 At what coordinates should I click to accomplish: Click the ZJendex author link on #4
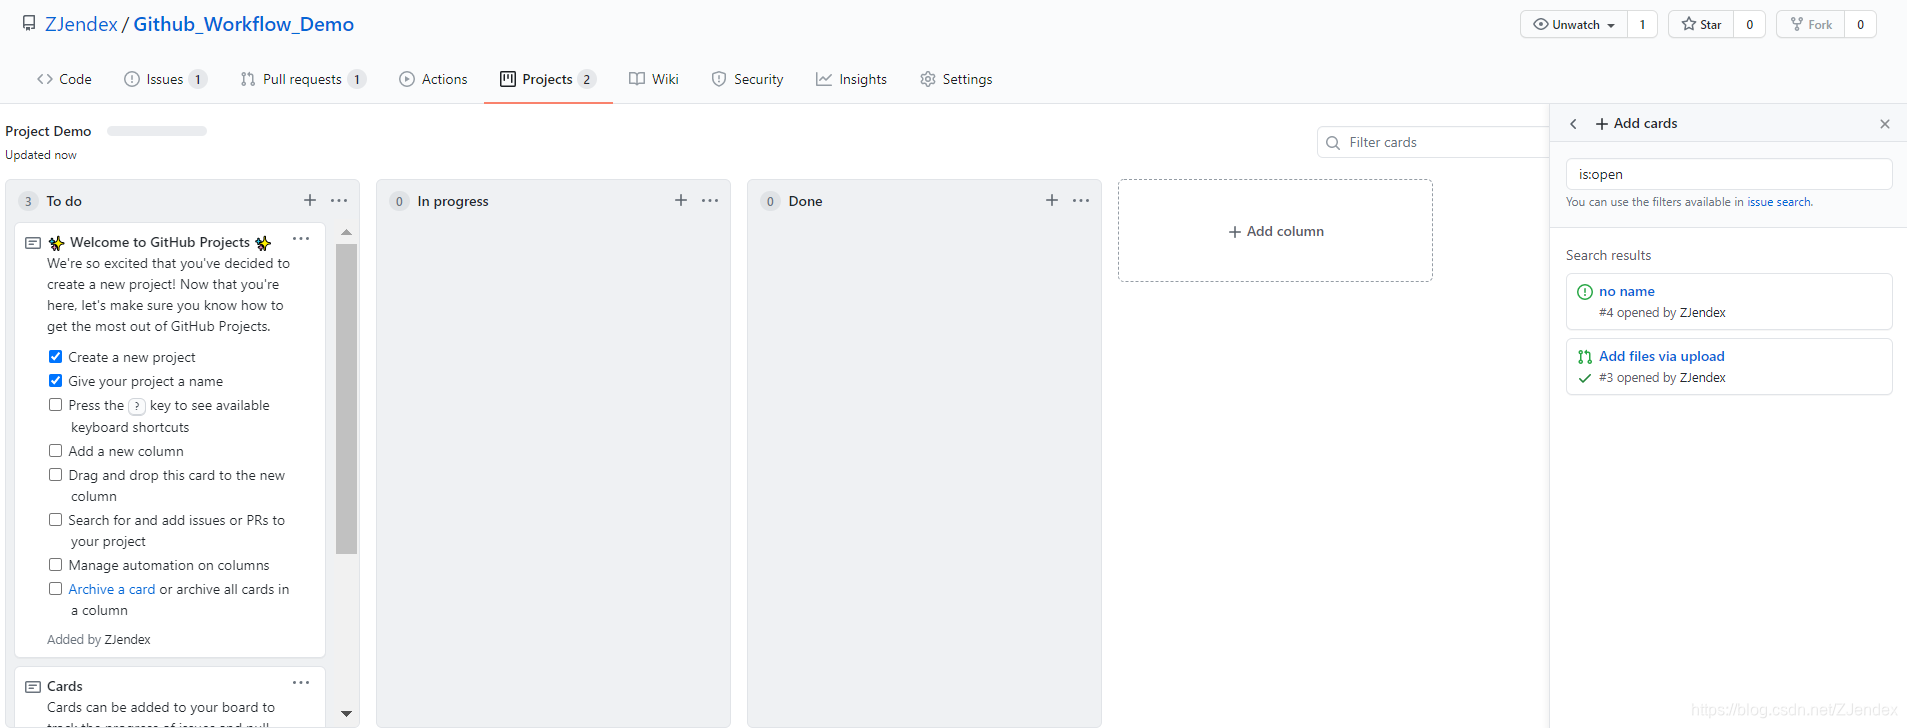tap(1703, 313)
